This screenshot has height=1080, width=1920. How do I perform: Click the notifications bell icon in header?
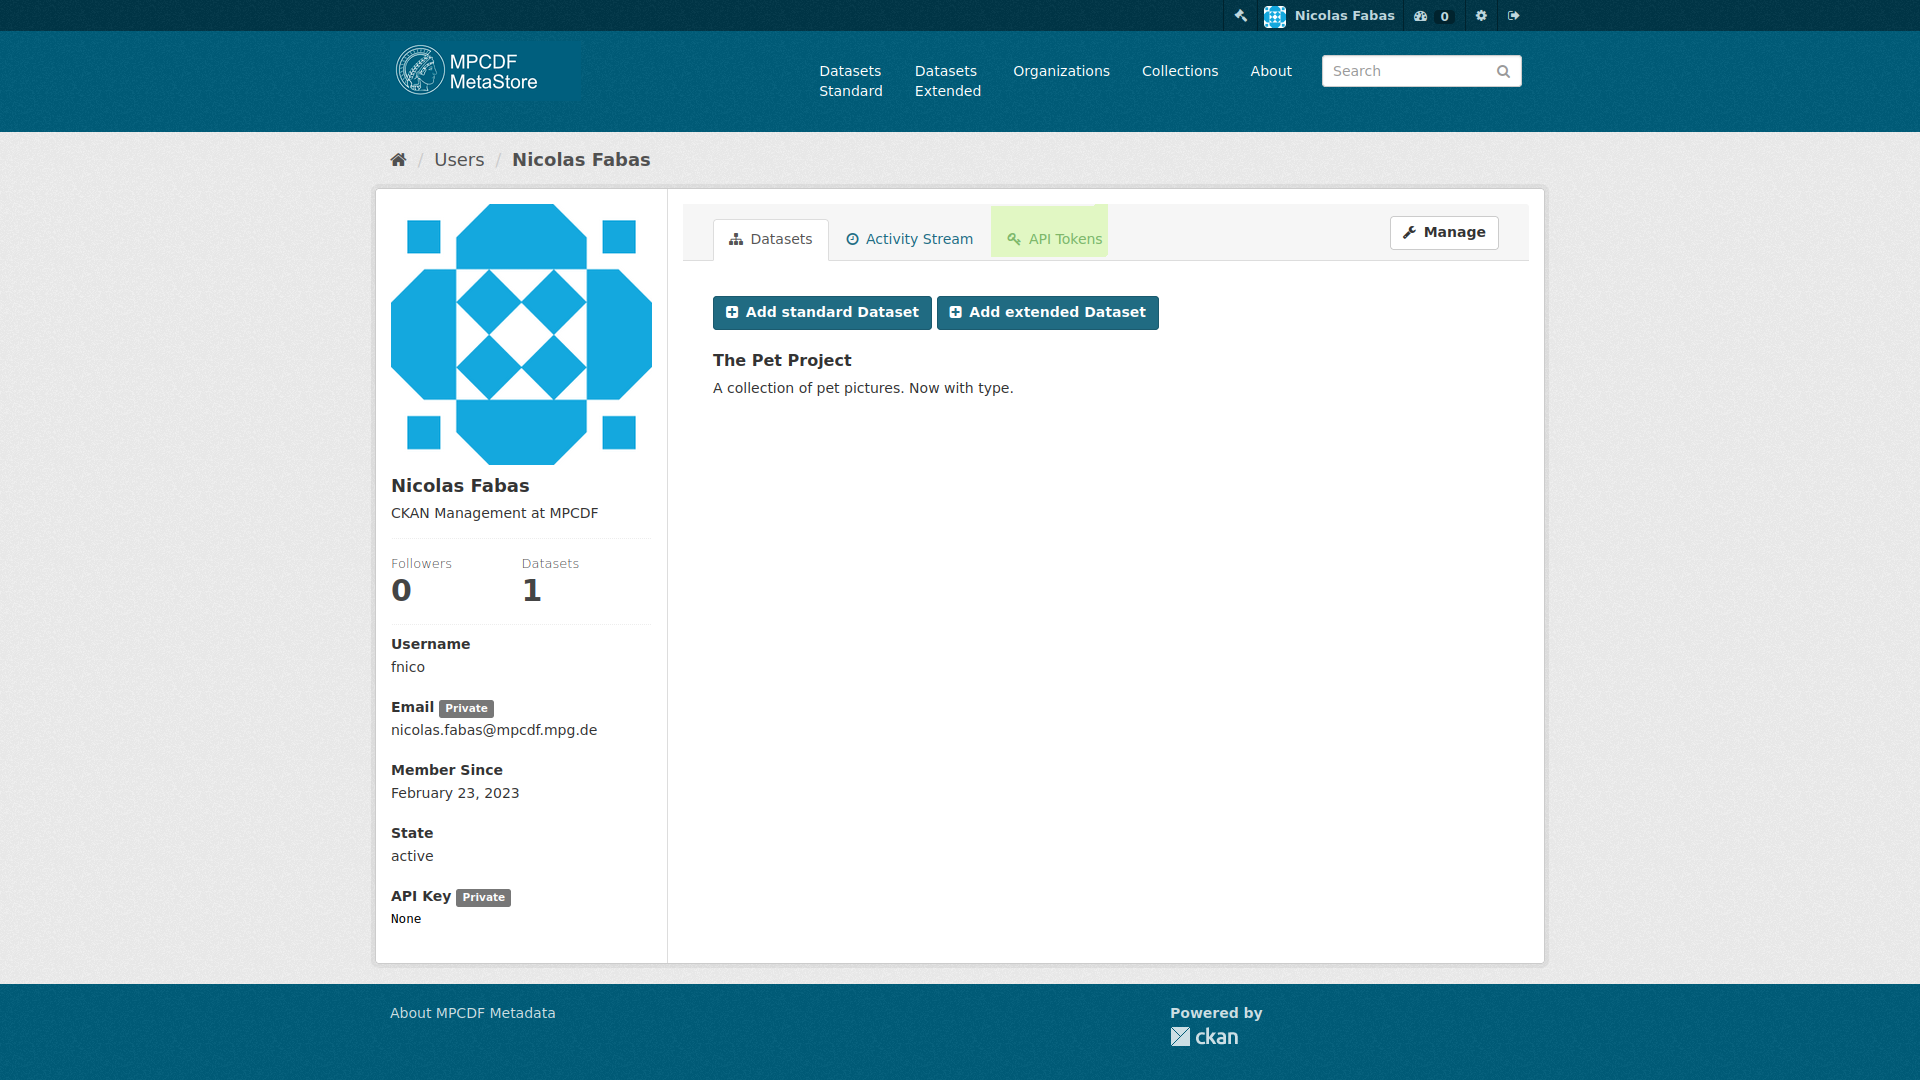(1422, 15)
